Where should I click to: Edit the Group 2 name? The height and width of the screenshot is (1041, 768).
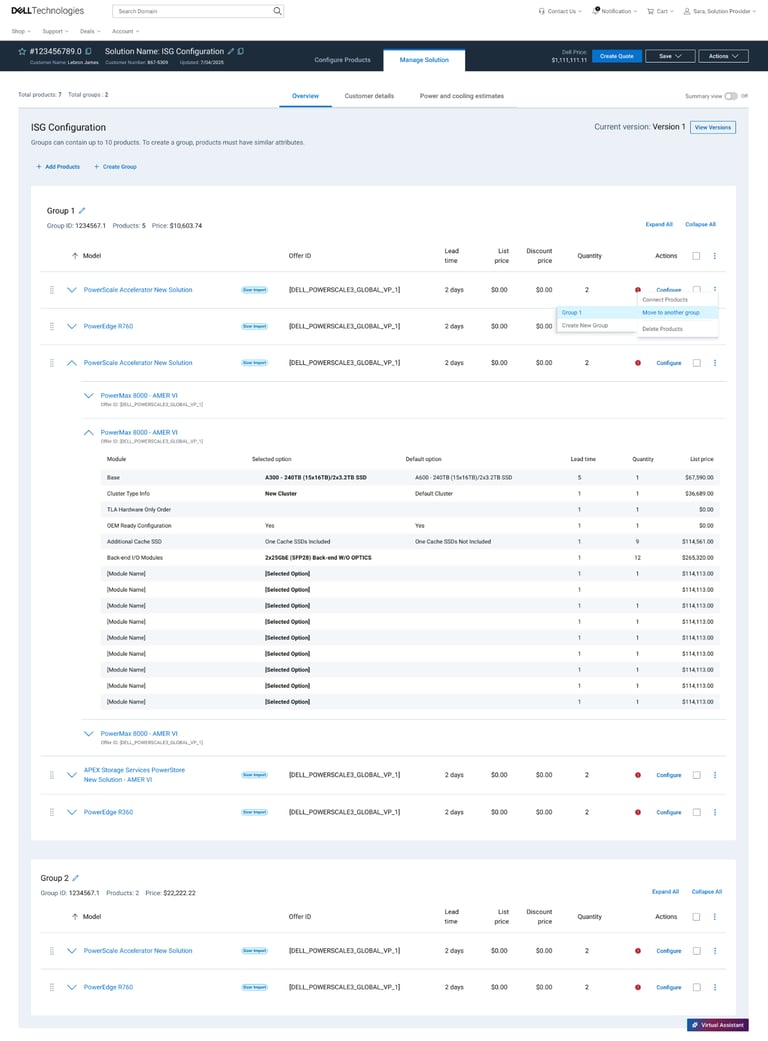tap(76, 878)
